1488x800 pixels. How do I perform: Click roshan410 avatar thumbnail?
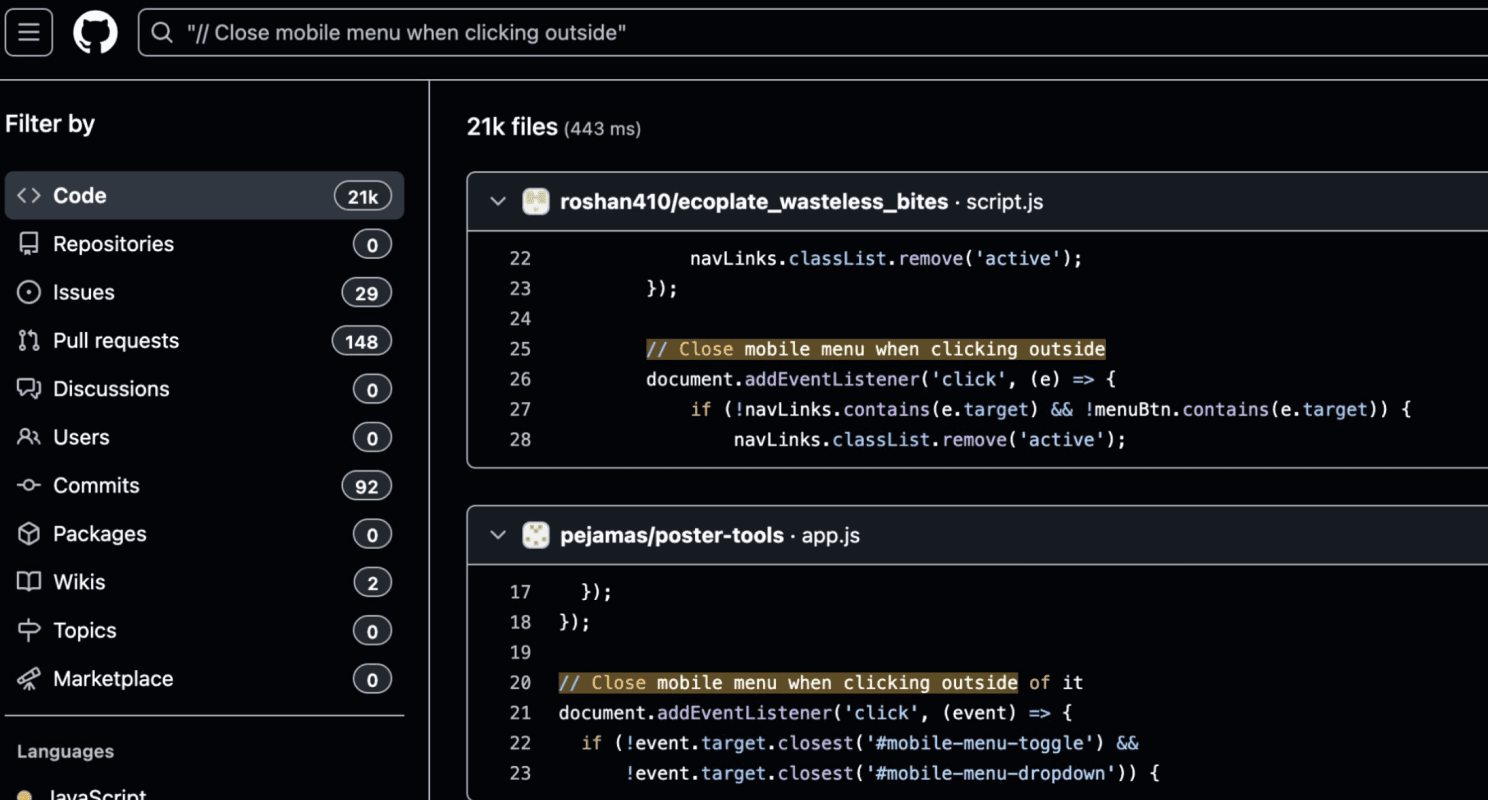click(536, 202)
